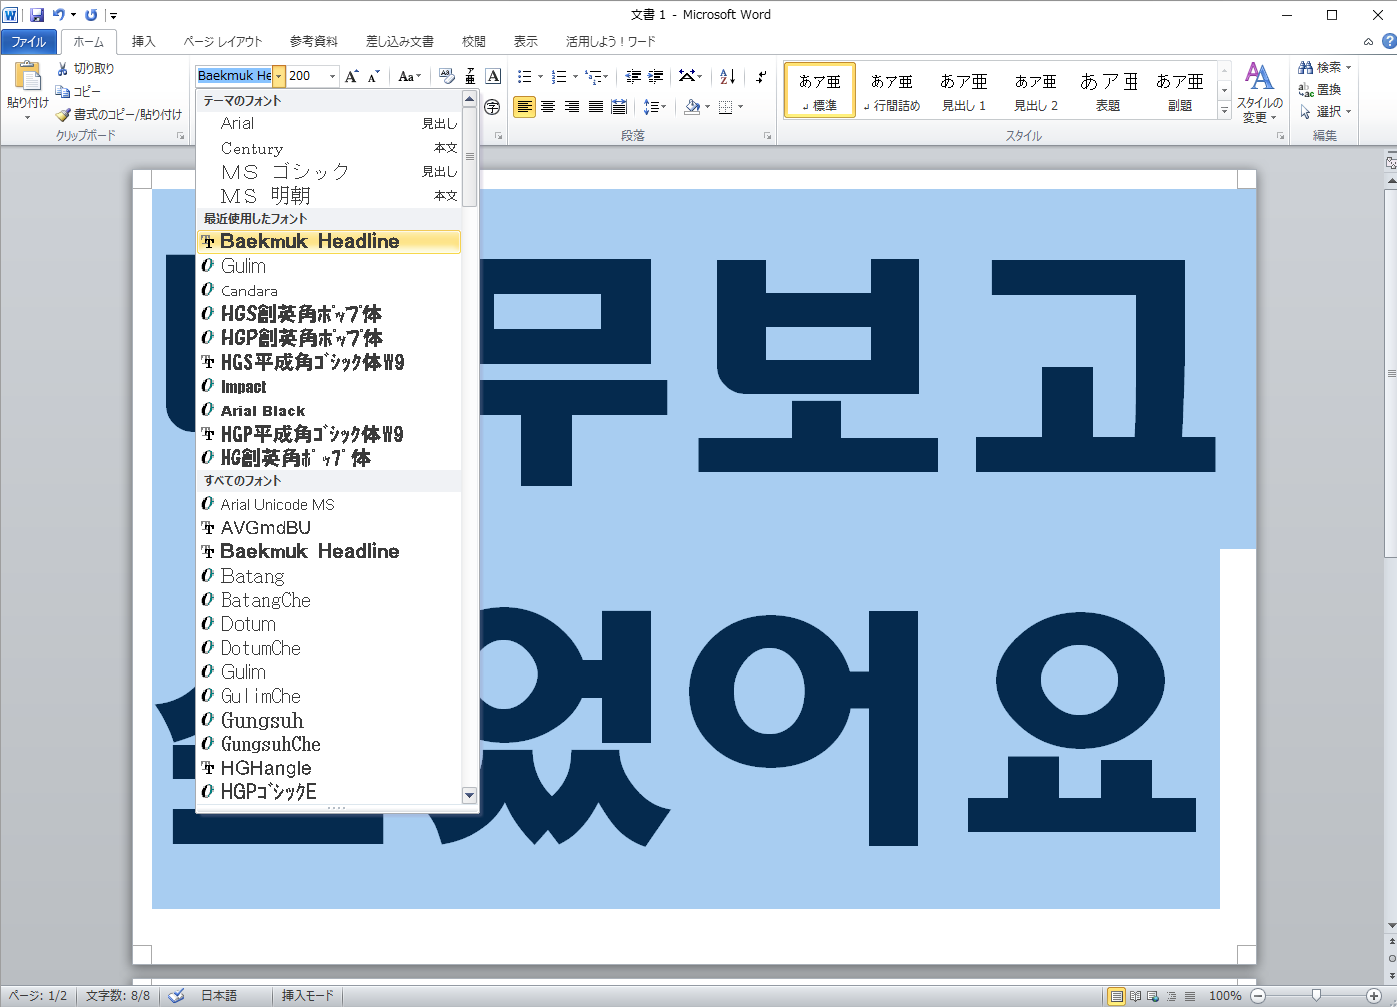Viewport: 1397px width, 1007px height.
Task: Toggle Align Left paragraph button
Action: [524, 107]
